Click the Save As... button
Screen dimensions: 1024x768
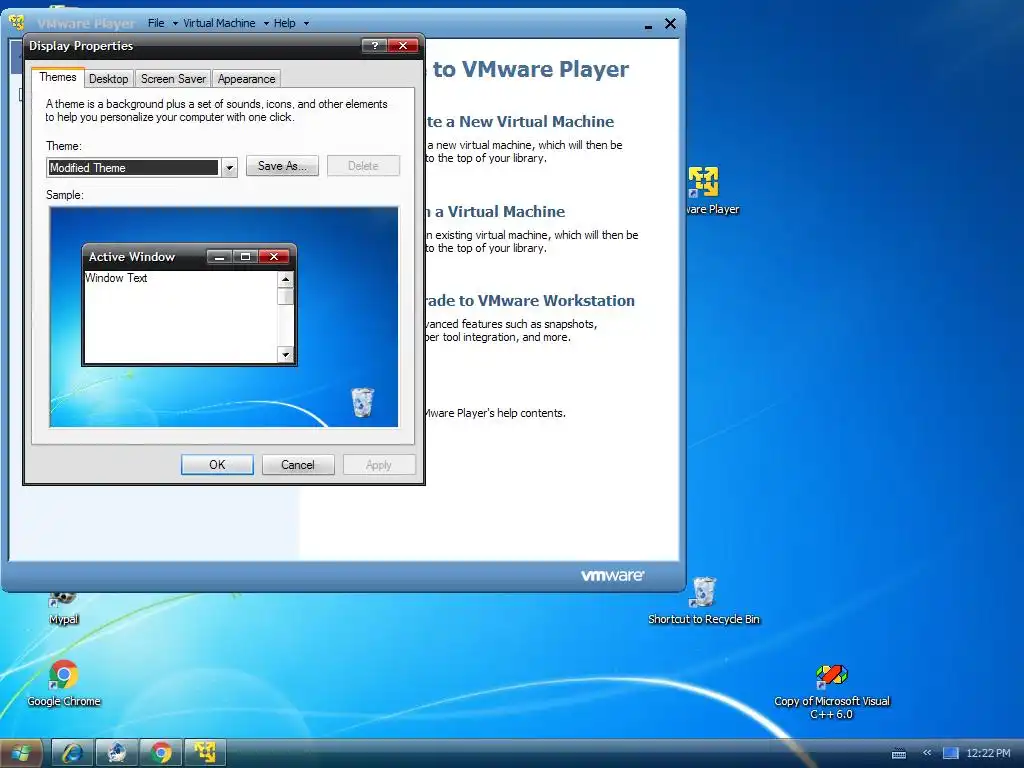(x=282, y=166)
